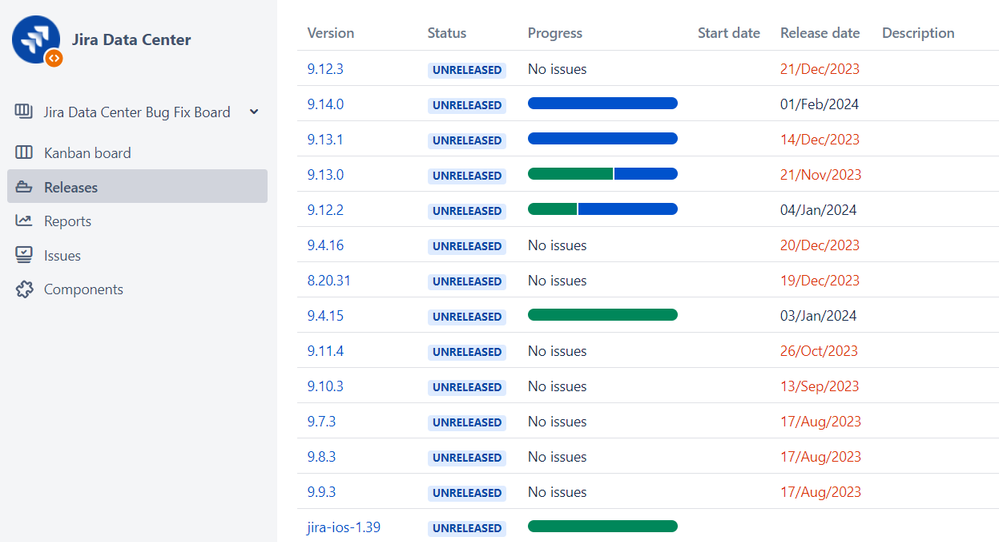Click the green progress bar for 9.4.15
This screenshot has width=999, height=542.
602,315
